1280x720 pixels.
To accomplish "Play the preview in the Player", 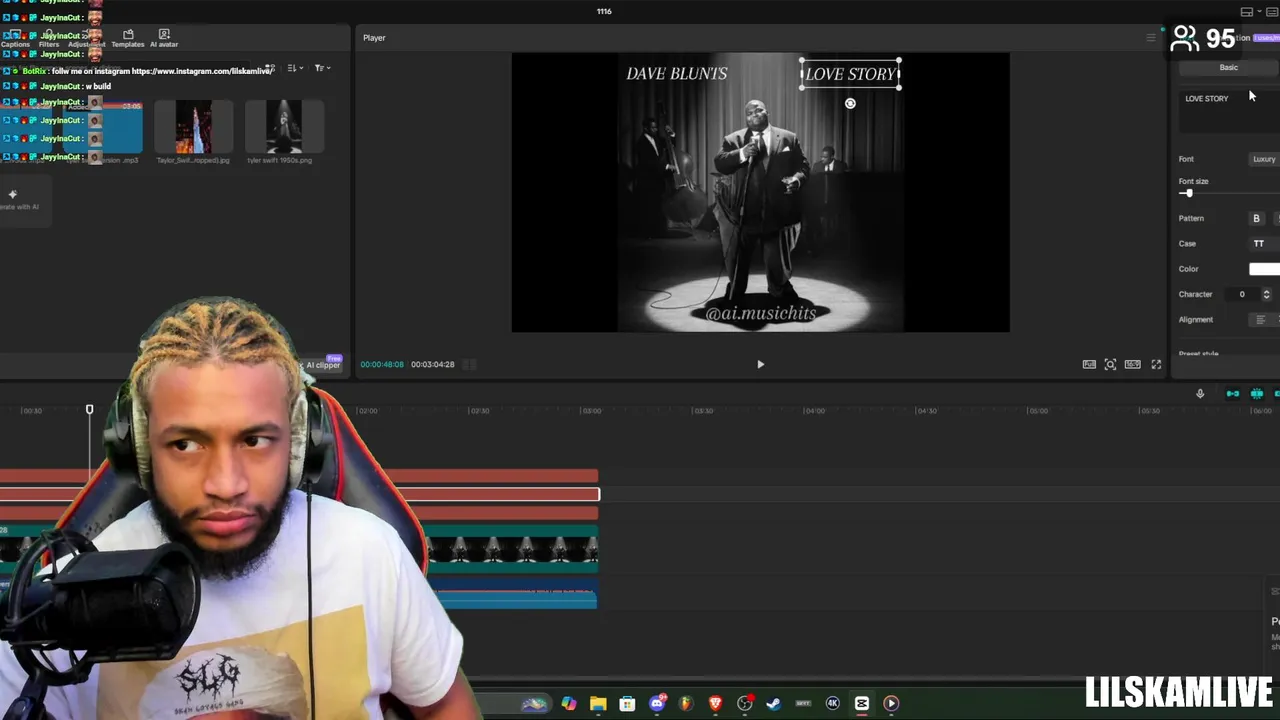I will click(760, 364).
